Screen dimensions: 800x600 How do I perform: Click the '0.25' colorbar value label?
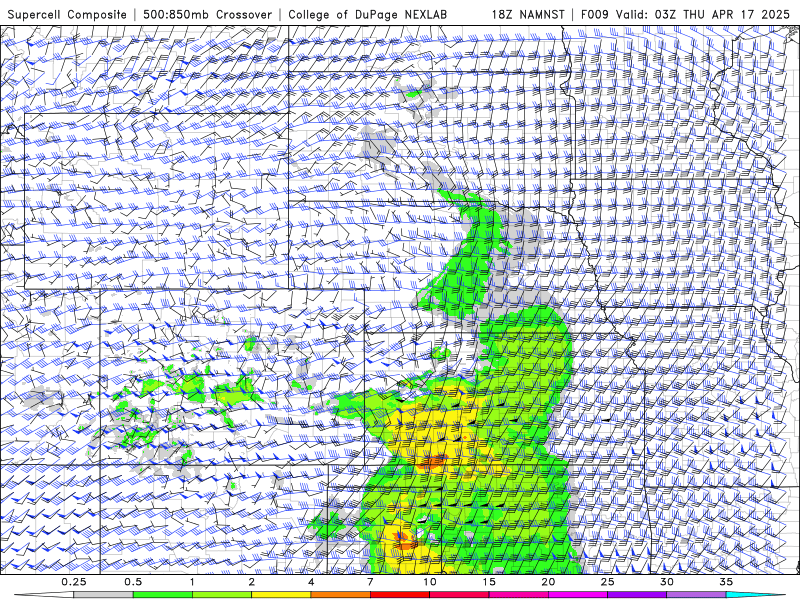74,582
